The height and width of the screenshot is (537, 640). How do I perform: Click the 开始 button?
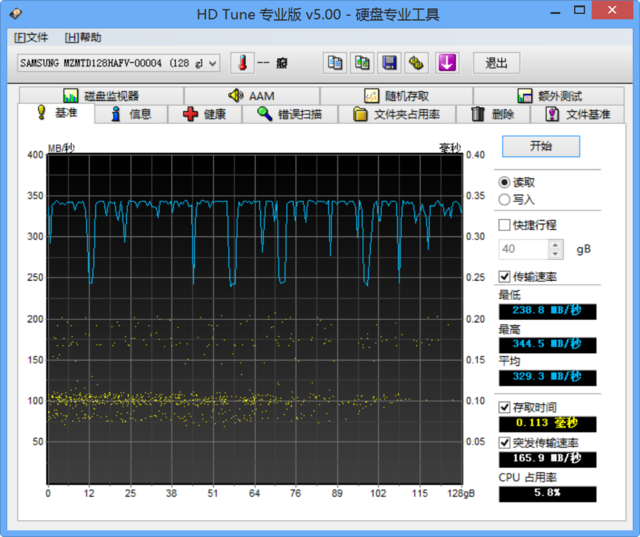(x=541, y=146)
